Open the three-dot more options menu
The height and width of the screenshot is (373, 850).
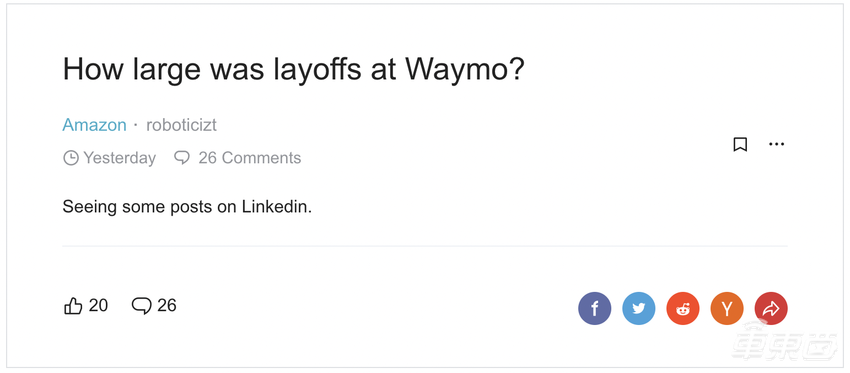[776, 144]
